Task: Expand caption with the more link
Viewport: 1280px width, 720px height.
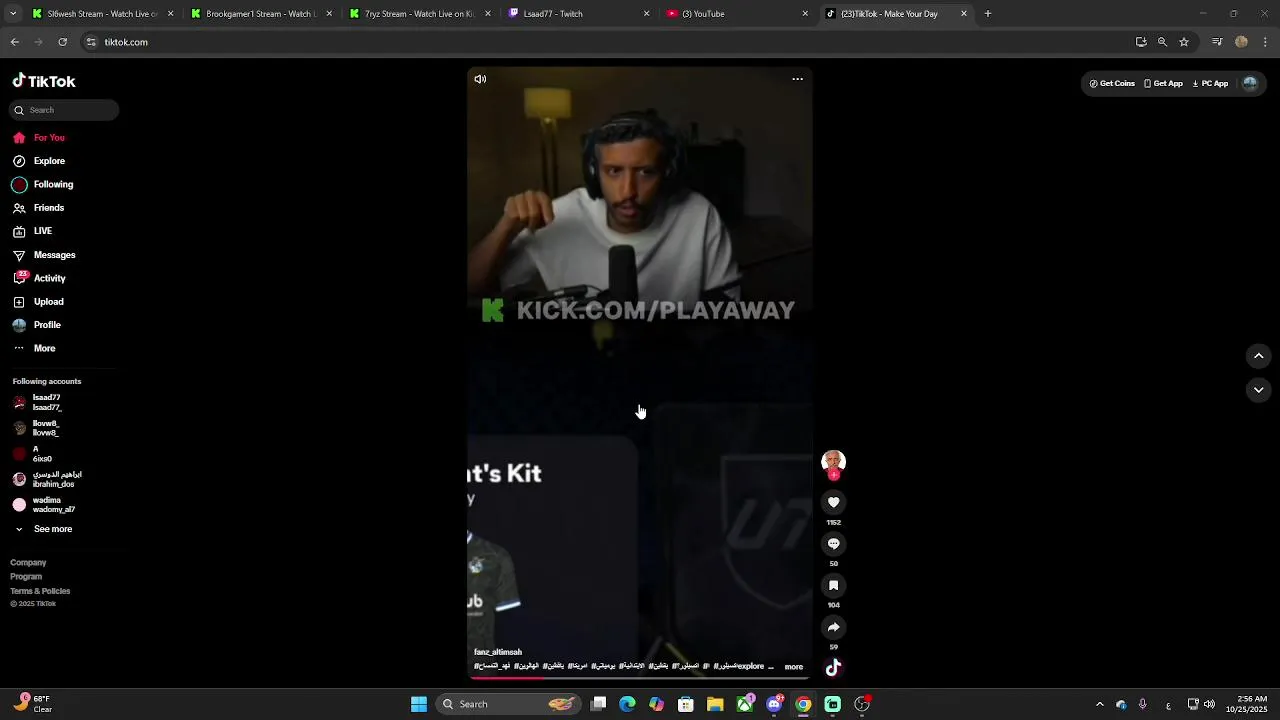Action: [x=793, y=667]
